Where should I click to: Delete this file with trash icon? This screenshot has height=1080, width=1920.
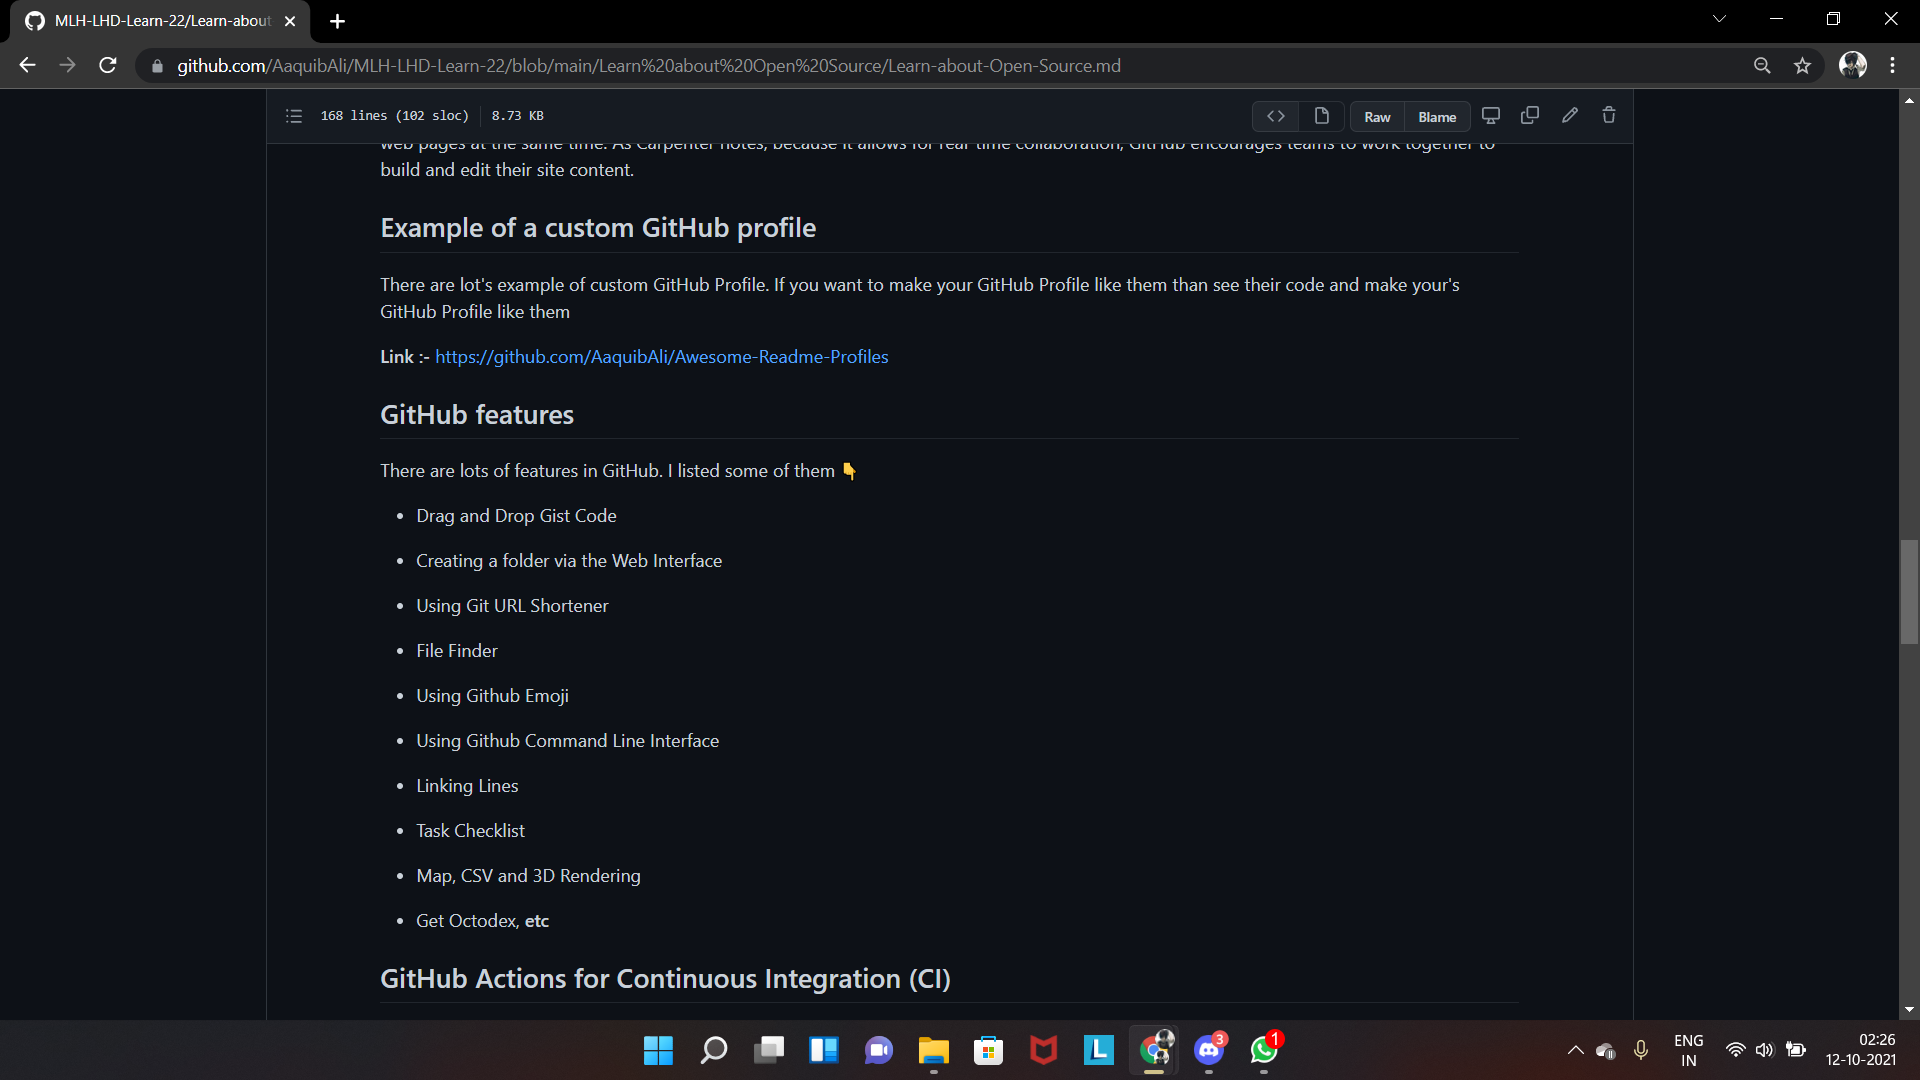pos(1609,116)
